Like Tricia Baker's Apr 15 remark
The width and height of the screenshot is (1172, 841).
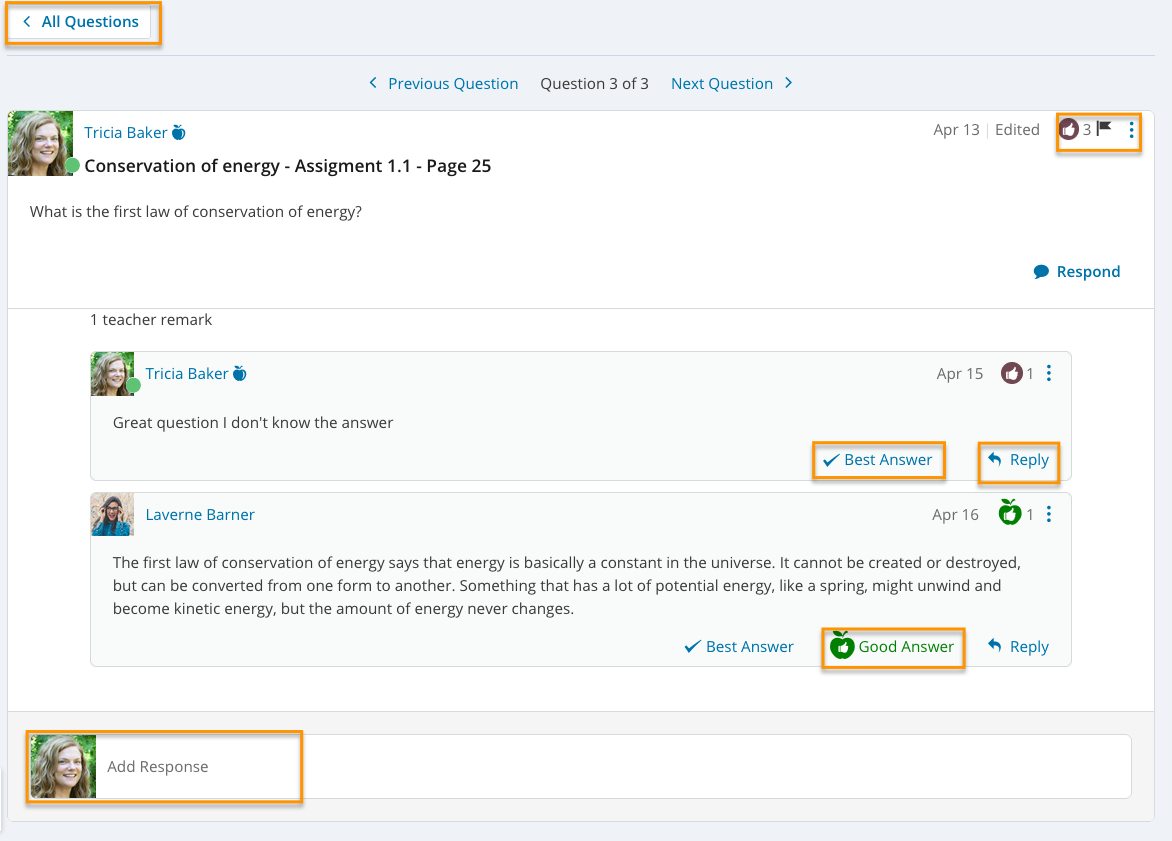coord(1012,373)
